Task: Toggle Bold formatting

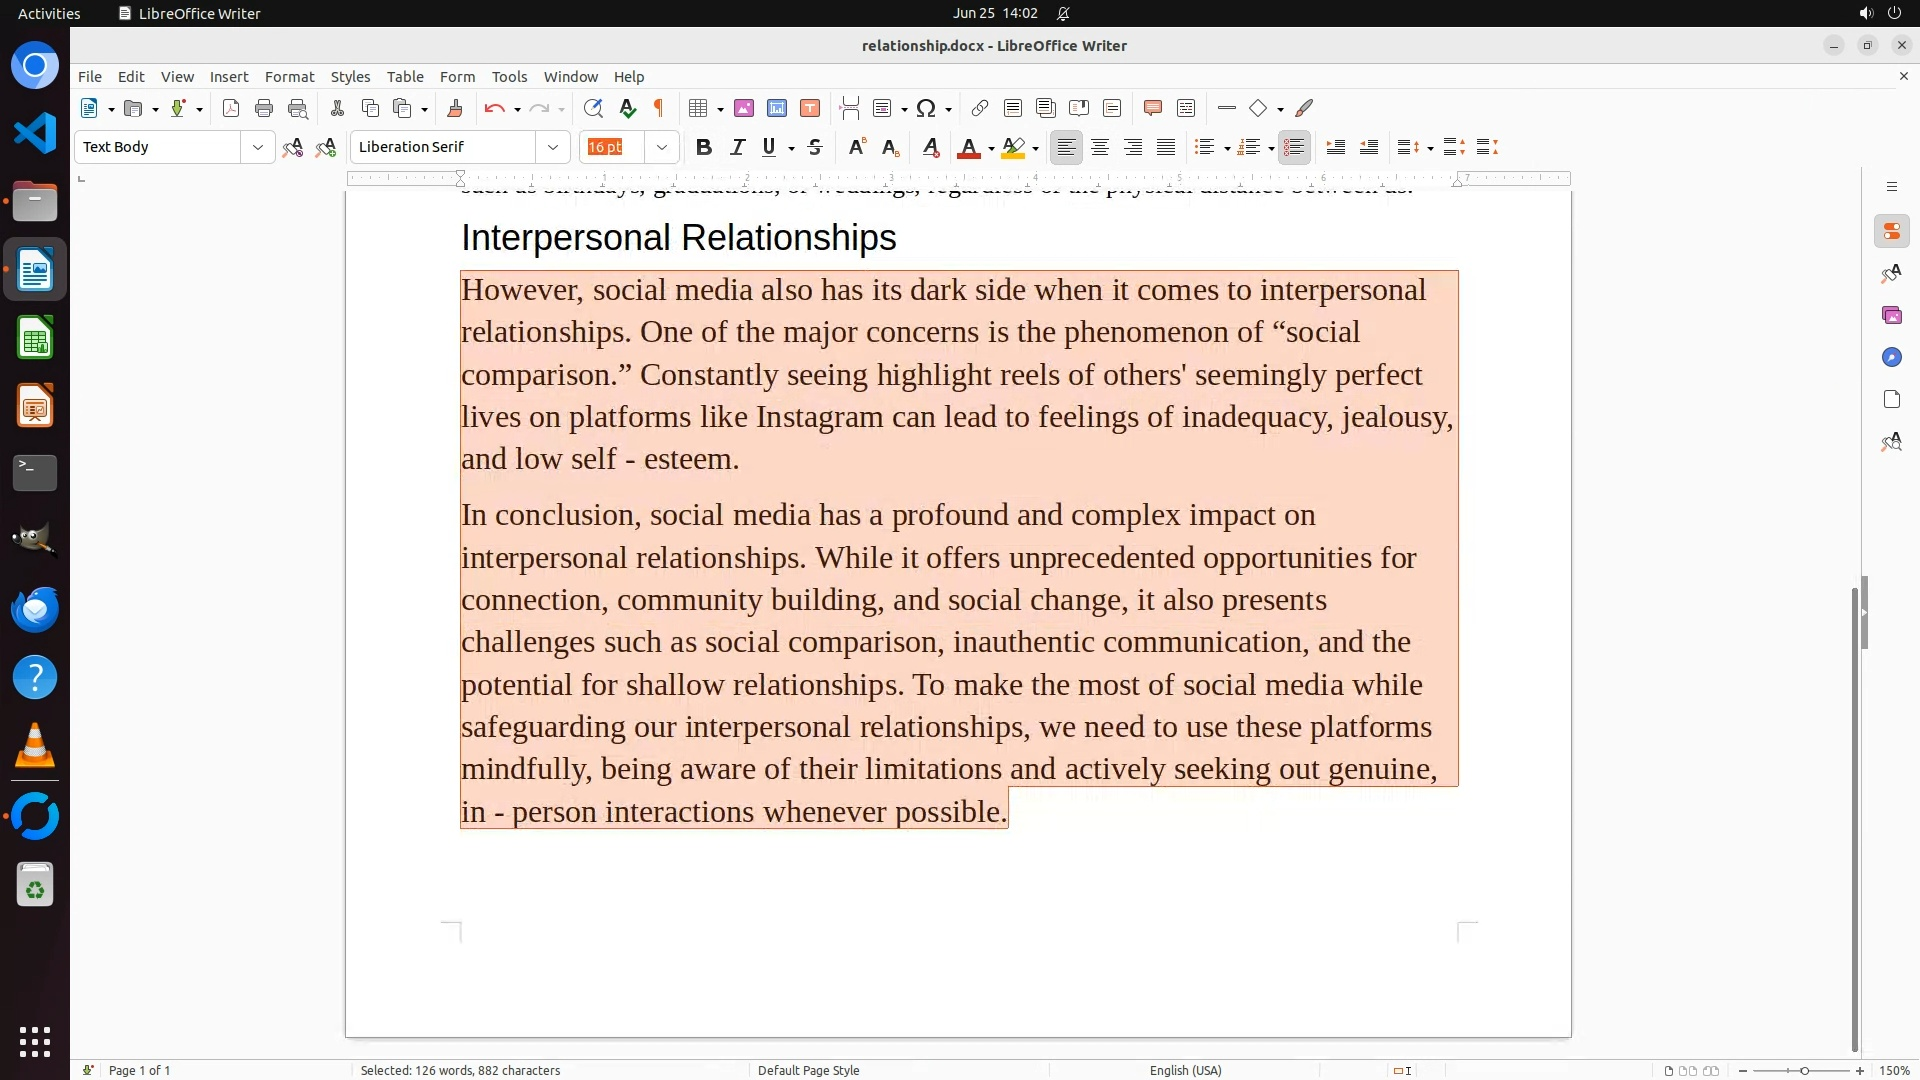Action: tap(704, 147)
